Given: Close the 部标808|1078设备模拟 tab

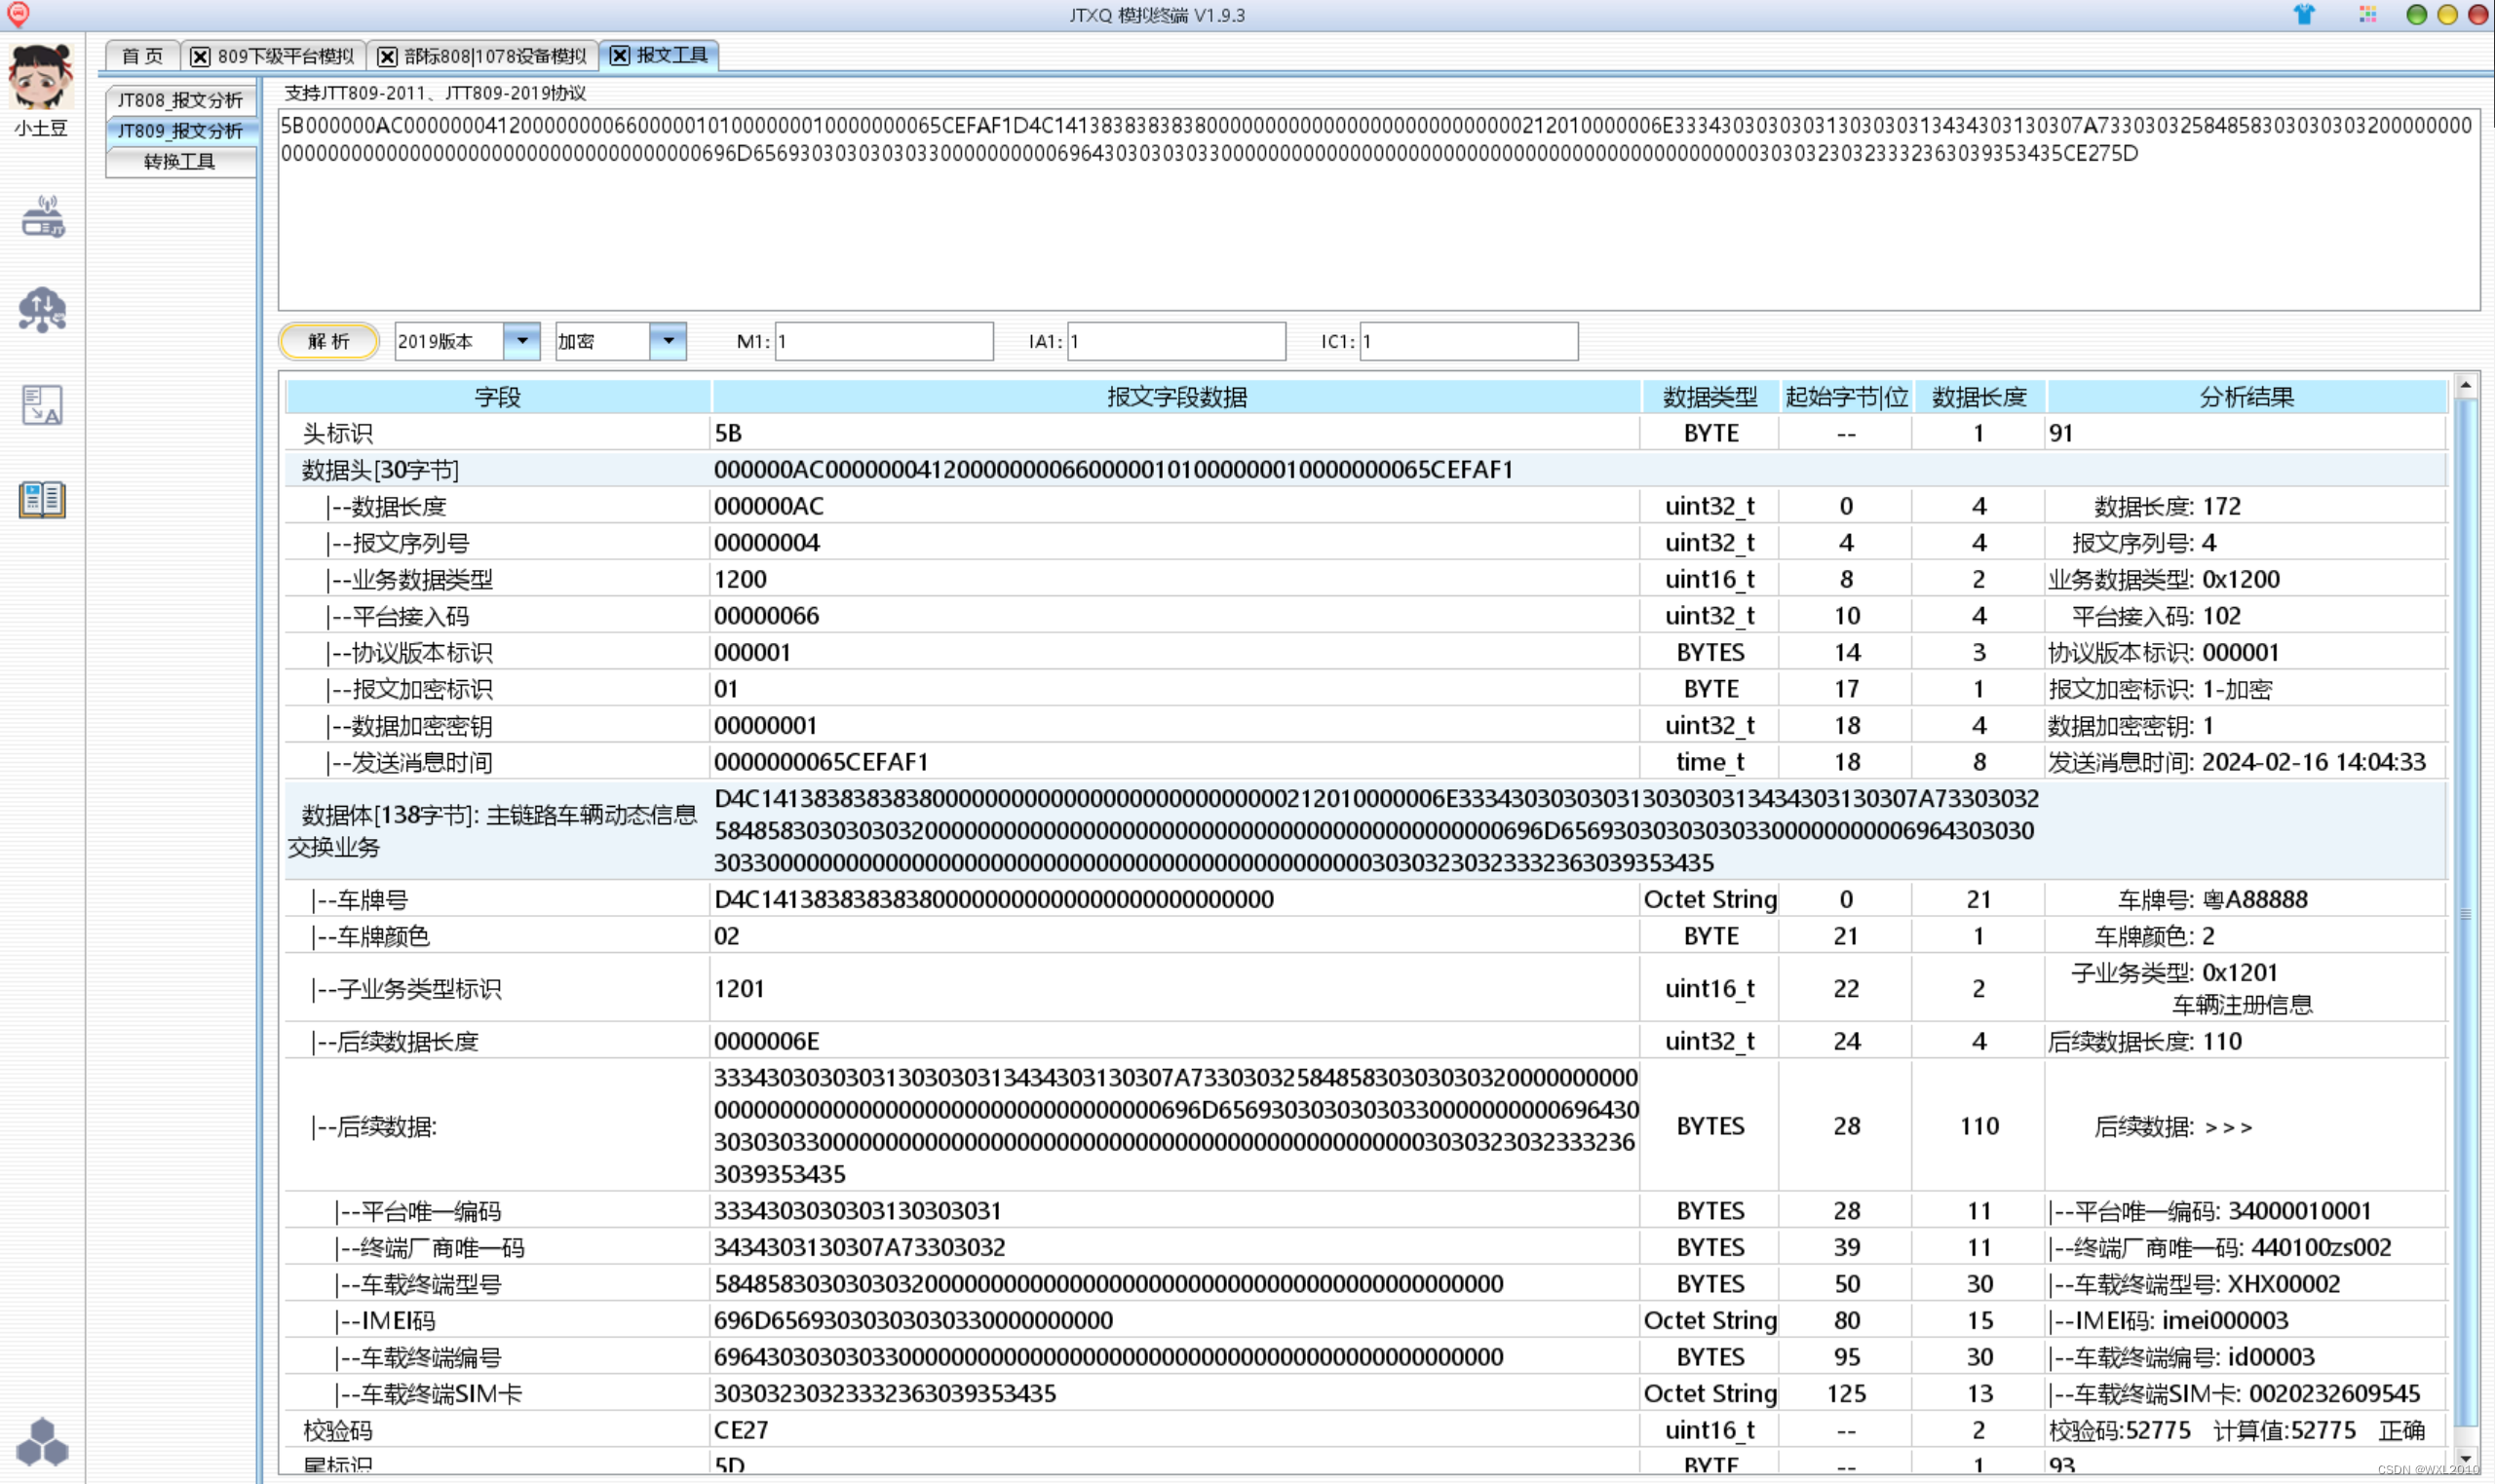Looking at the screenshot, I should (387, 56).
